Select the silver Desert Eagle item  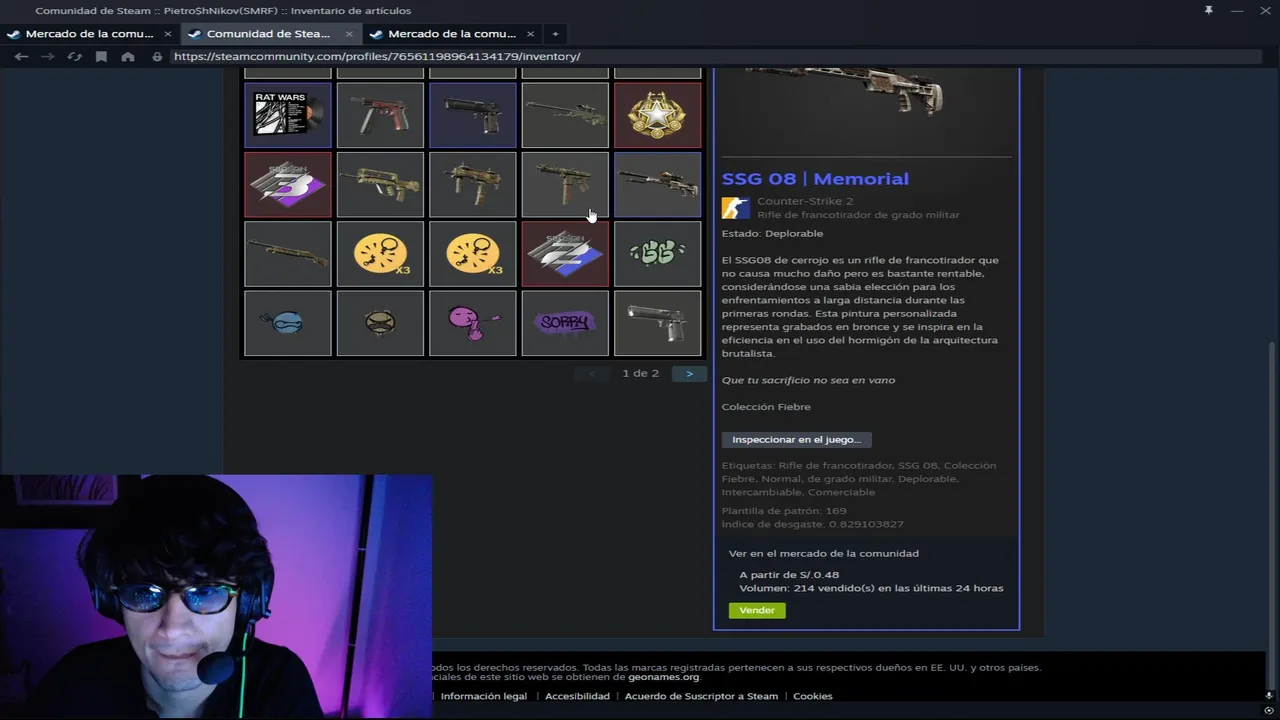[x=657, y=323]
